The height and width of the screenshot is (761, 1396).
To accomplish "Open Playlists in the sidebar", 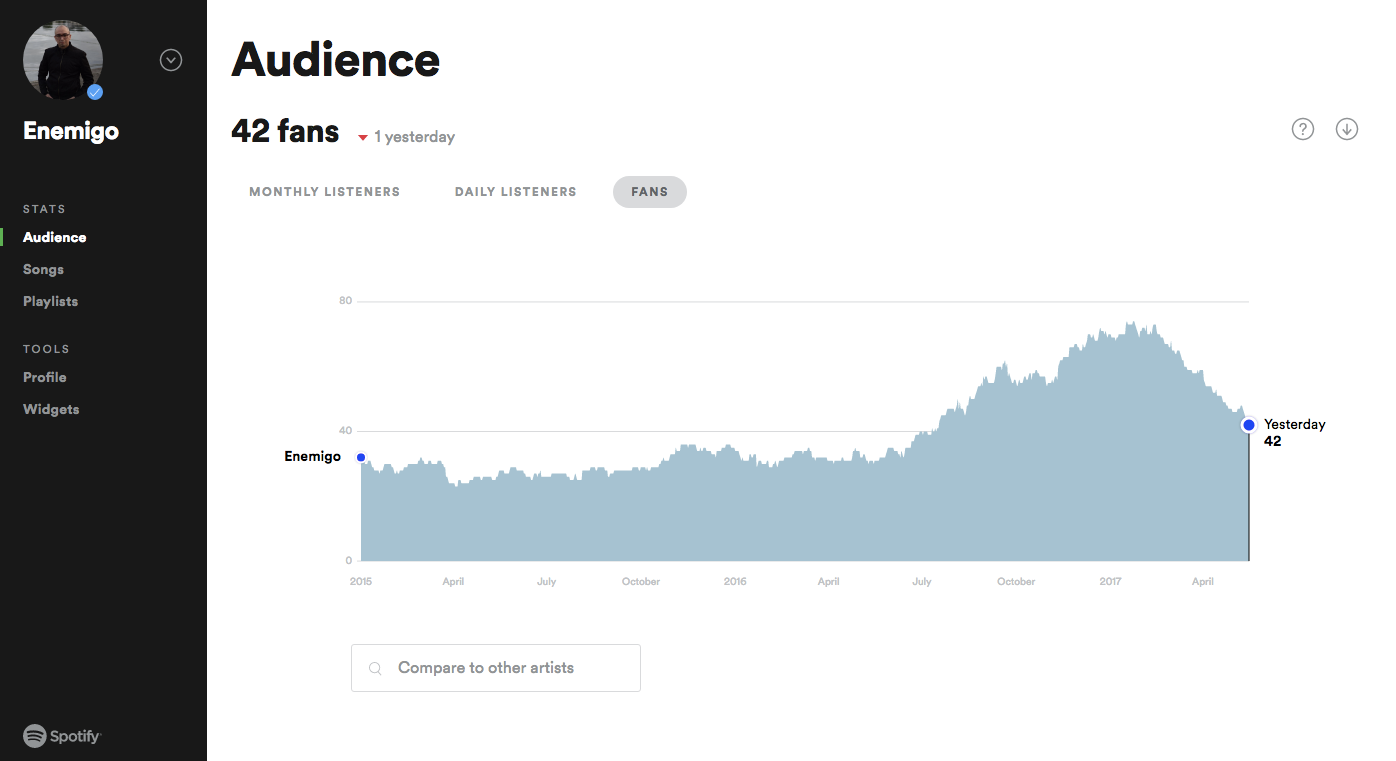I will click(50, 301).
